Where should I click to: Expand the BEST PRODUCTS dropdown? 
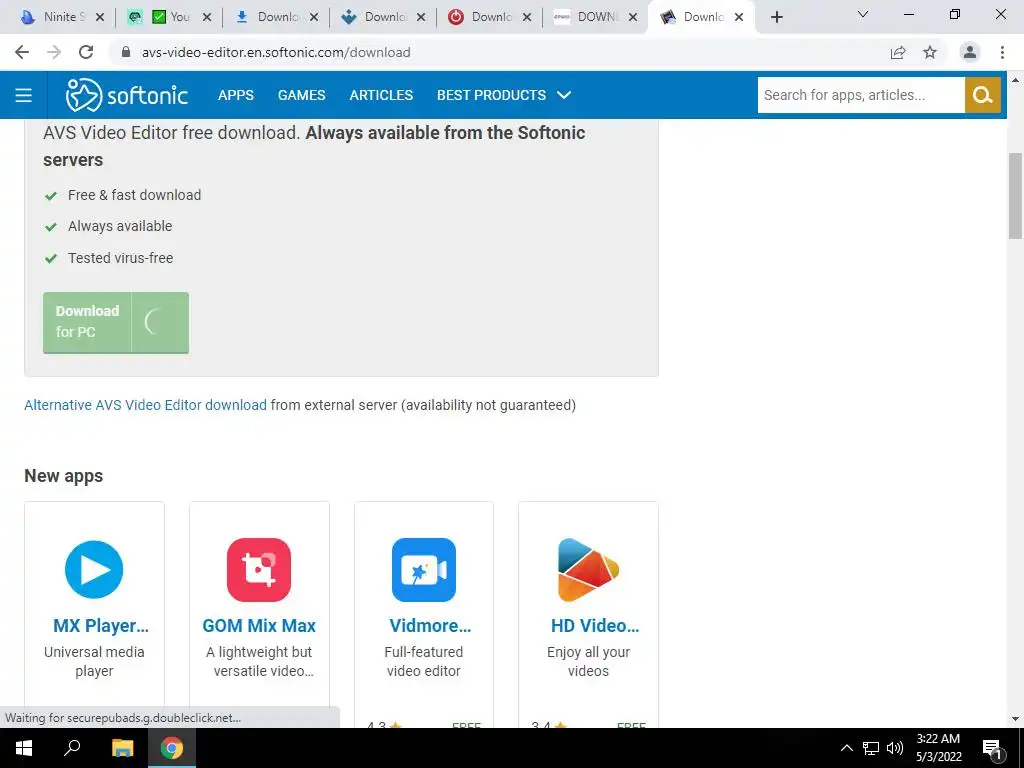504,95
